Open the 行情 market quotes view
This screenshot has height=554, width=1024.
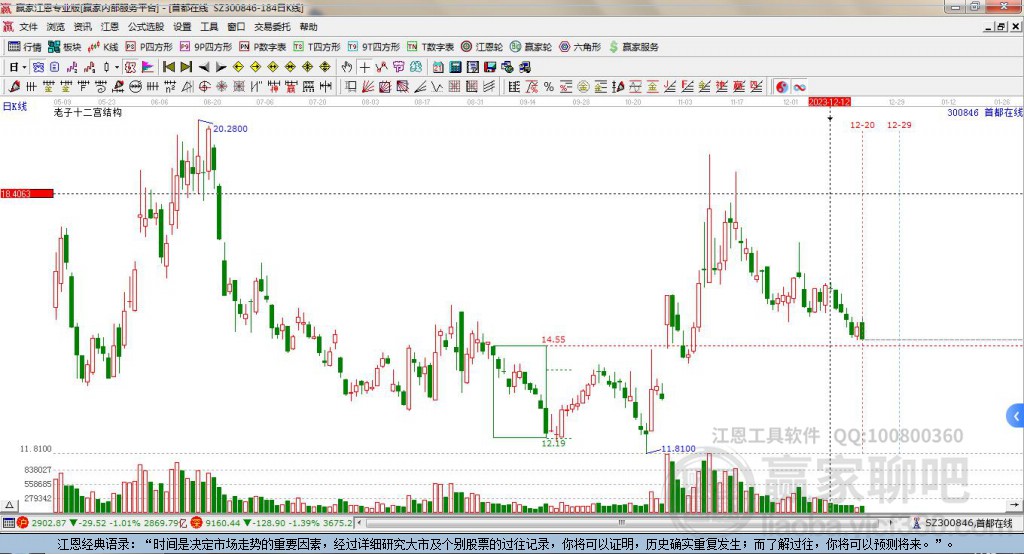point(24,47)
